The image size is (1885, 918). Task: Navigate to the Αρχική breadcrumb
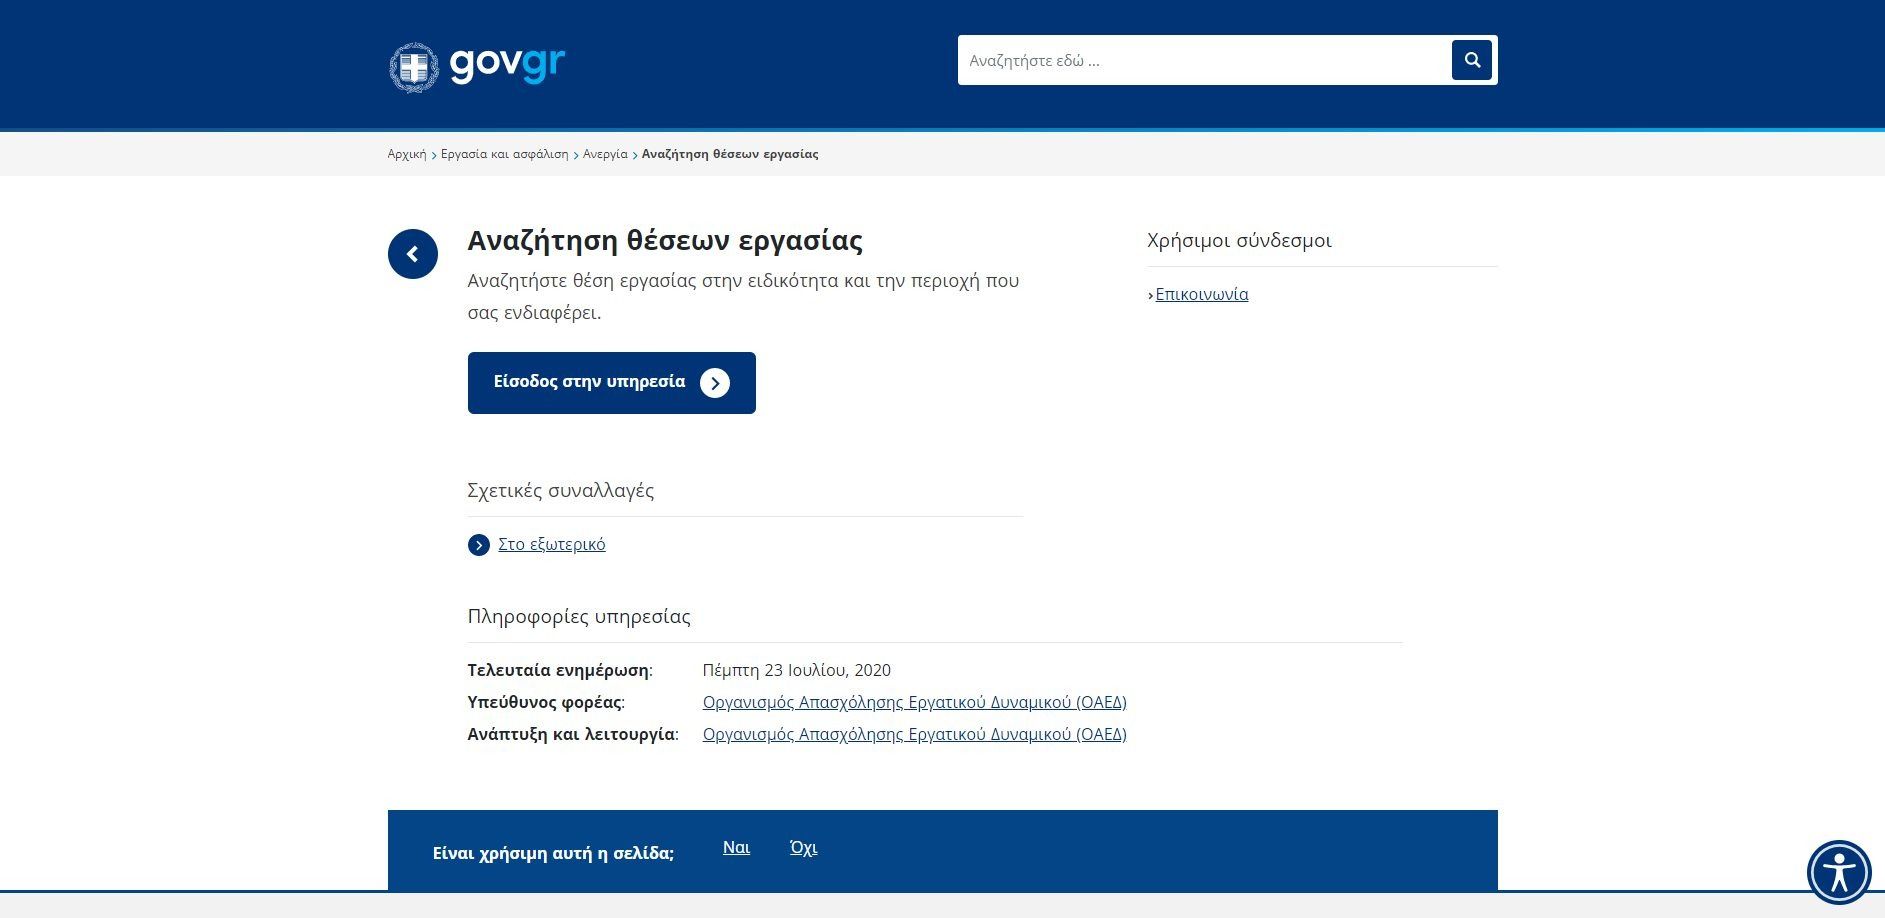tap(406, 154)
